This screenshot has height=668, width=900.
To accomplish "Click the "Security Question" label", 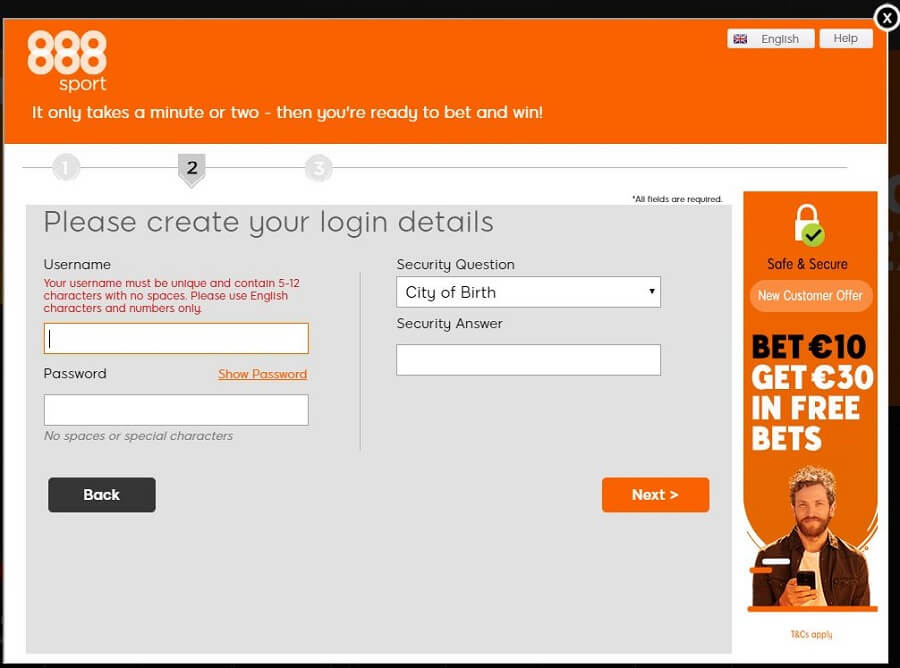I will pos(456,265).
